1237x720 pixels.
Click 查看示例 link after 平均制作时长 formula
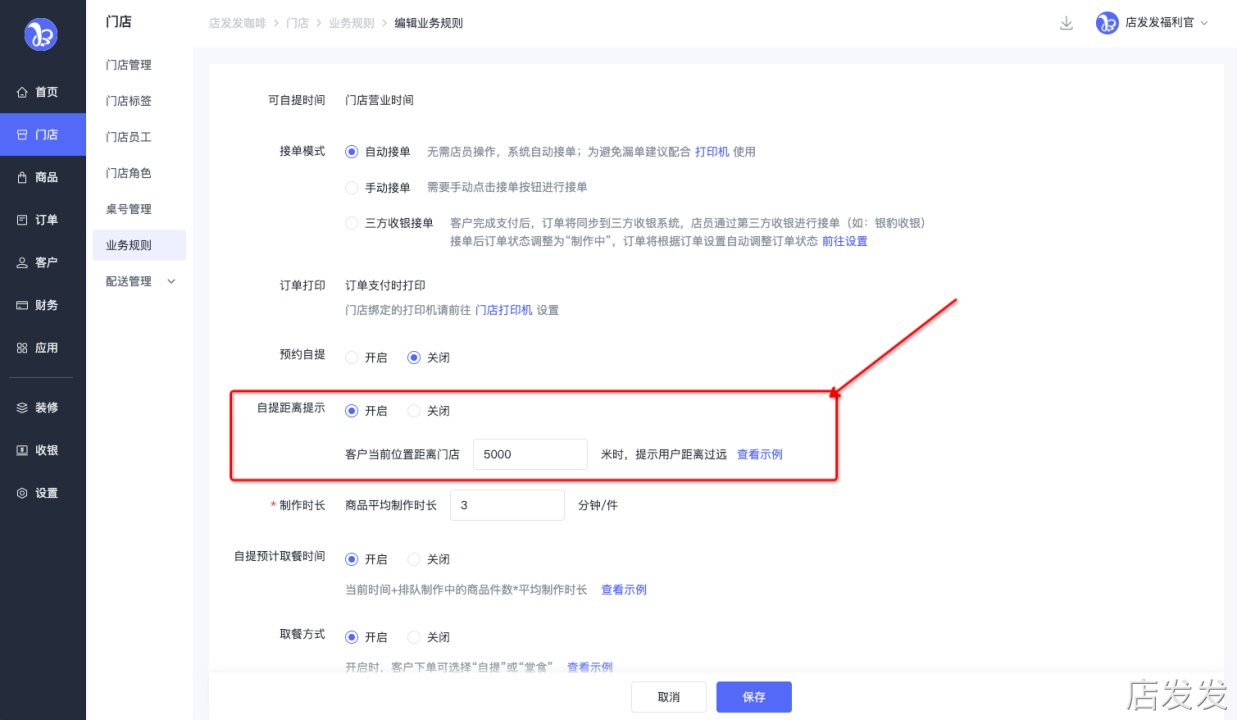click(x=624, y=590)
